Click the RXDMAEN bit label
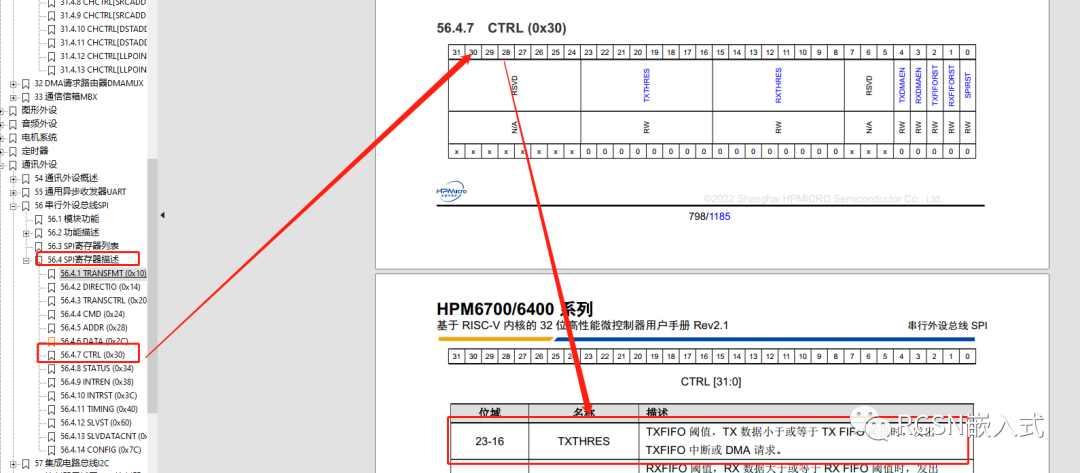Screen dimensions: 1080x473 coord(918,85)
